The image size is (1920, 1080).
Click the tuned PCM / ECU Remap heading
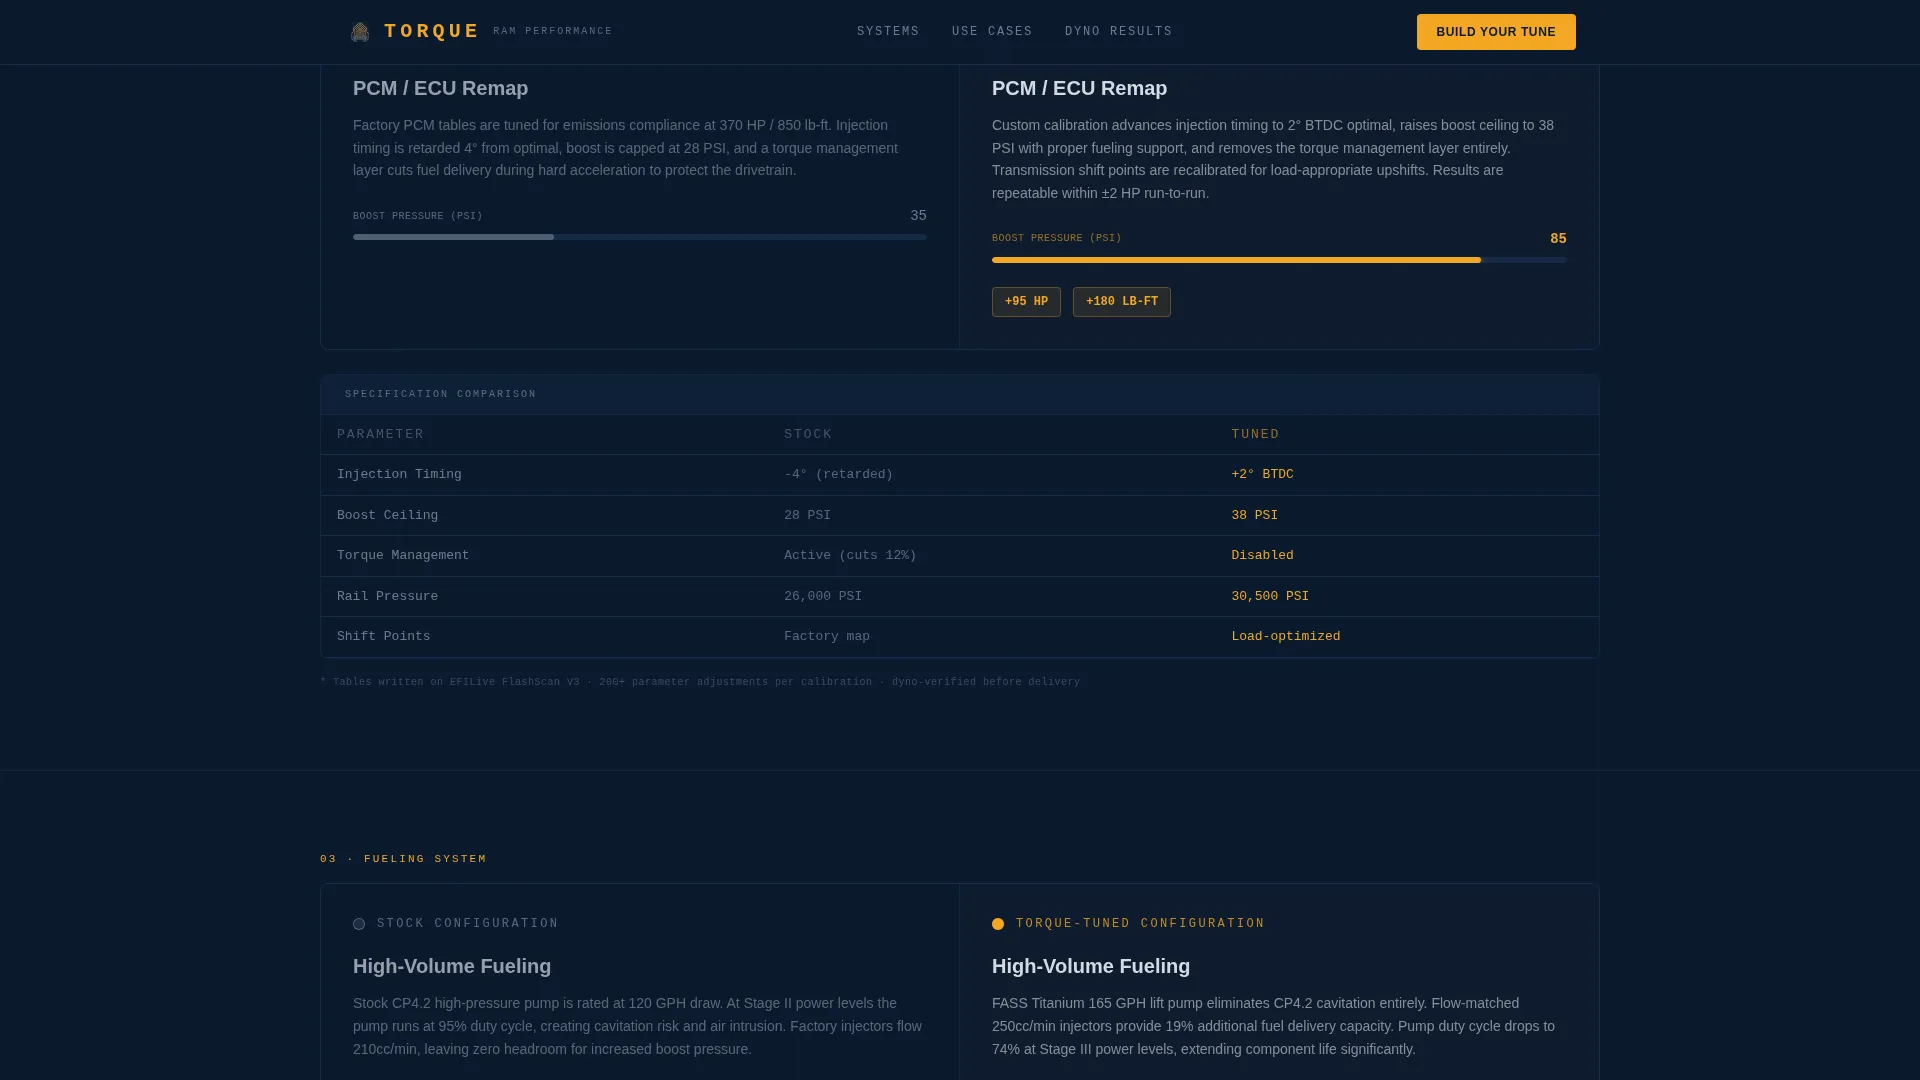(x=1079, y=89)
